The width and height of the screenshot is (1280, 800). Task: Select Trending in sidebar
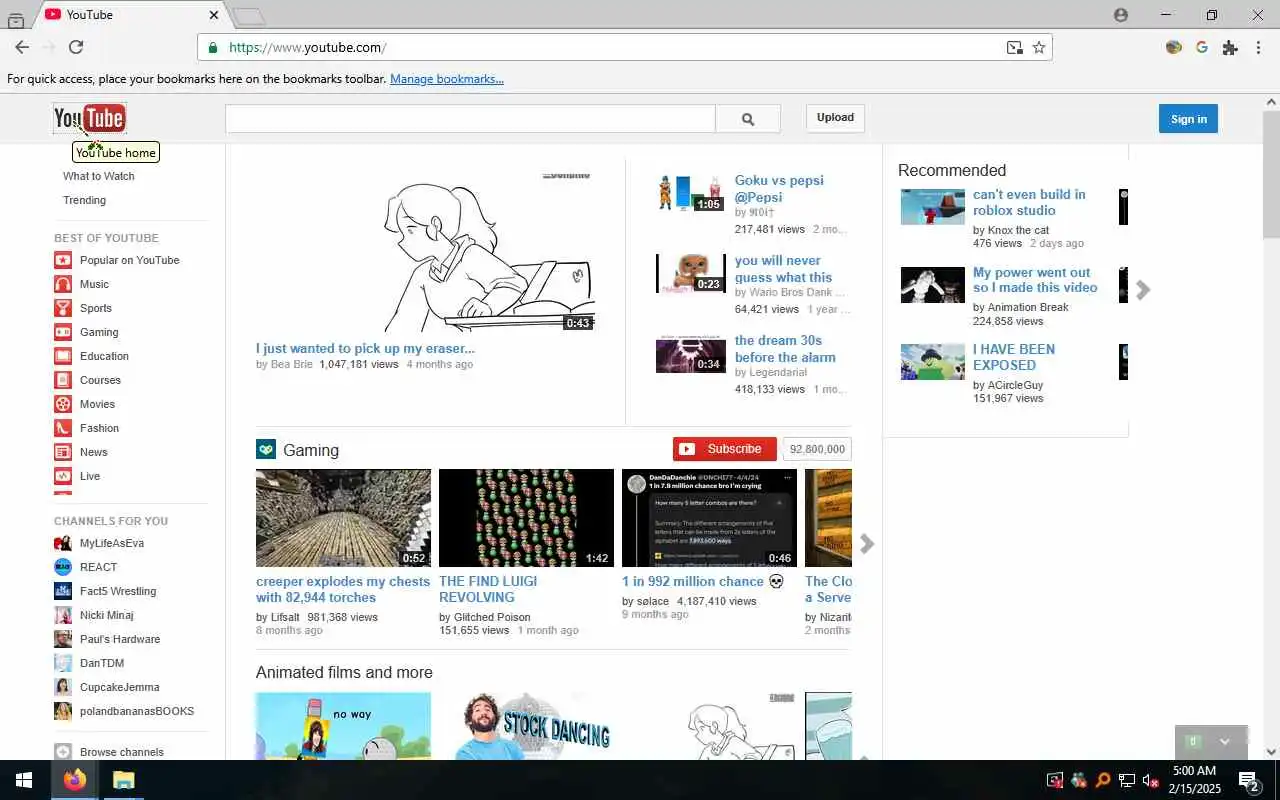pyautogui.click(x=84, y=200)
